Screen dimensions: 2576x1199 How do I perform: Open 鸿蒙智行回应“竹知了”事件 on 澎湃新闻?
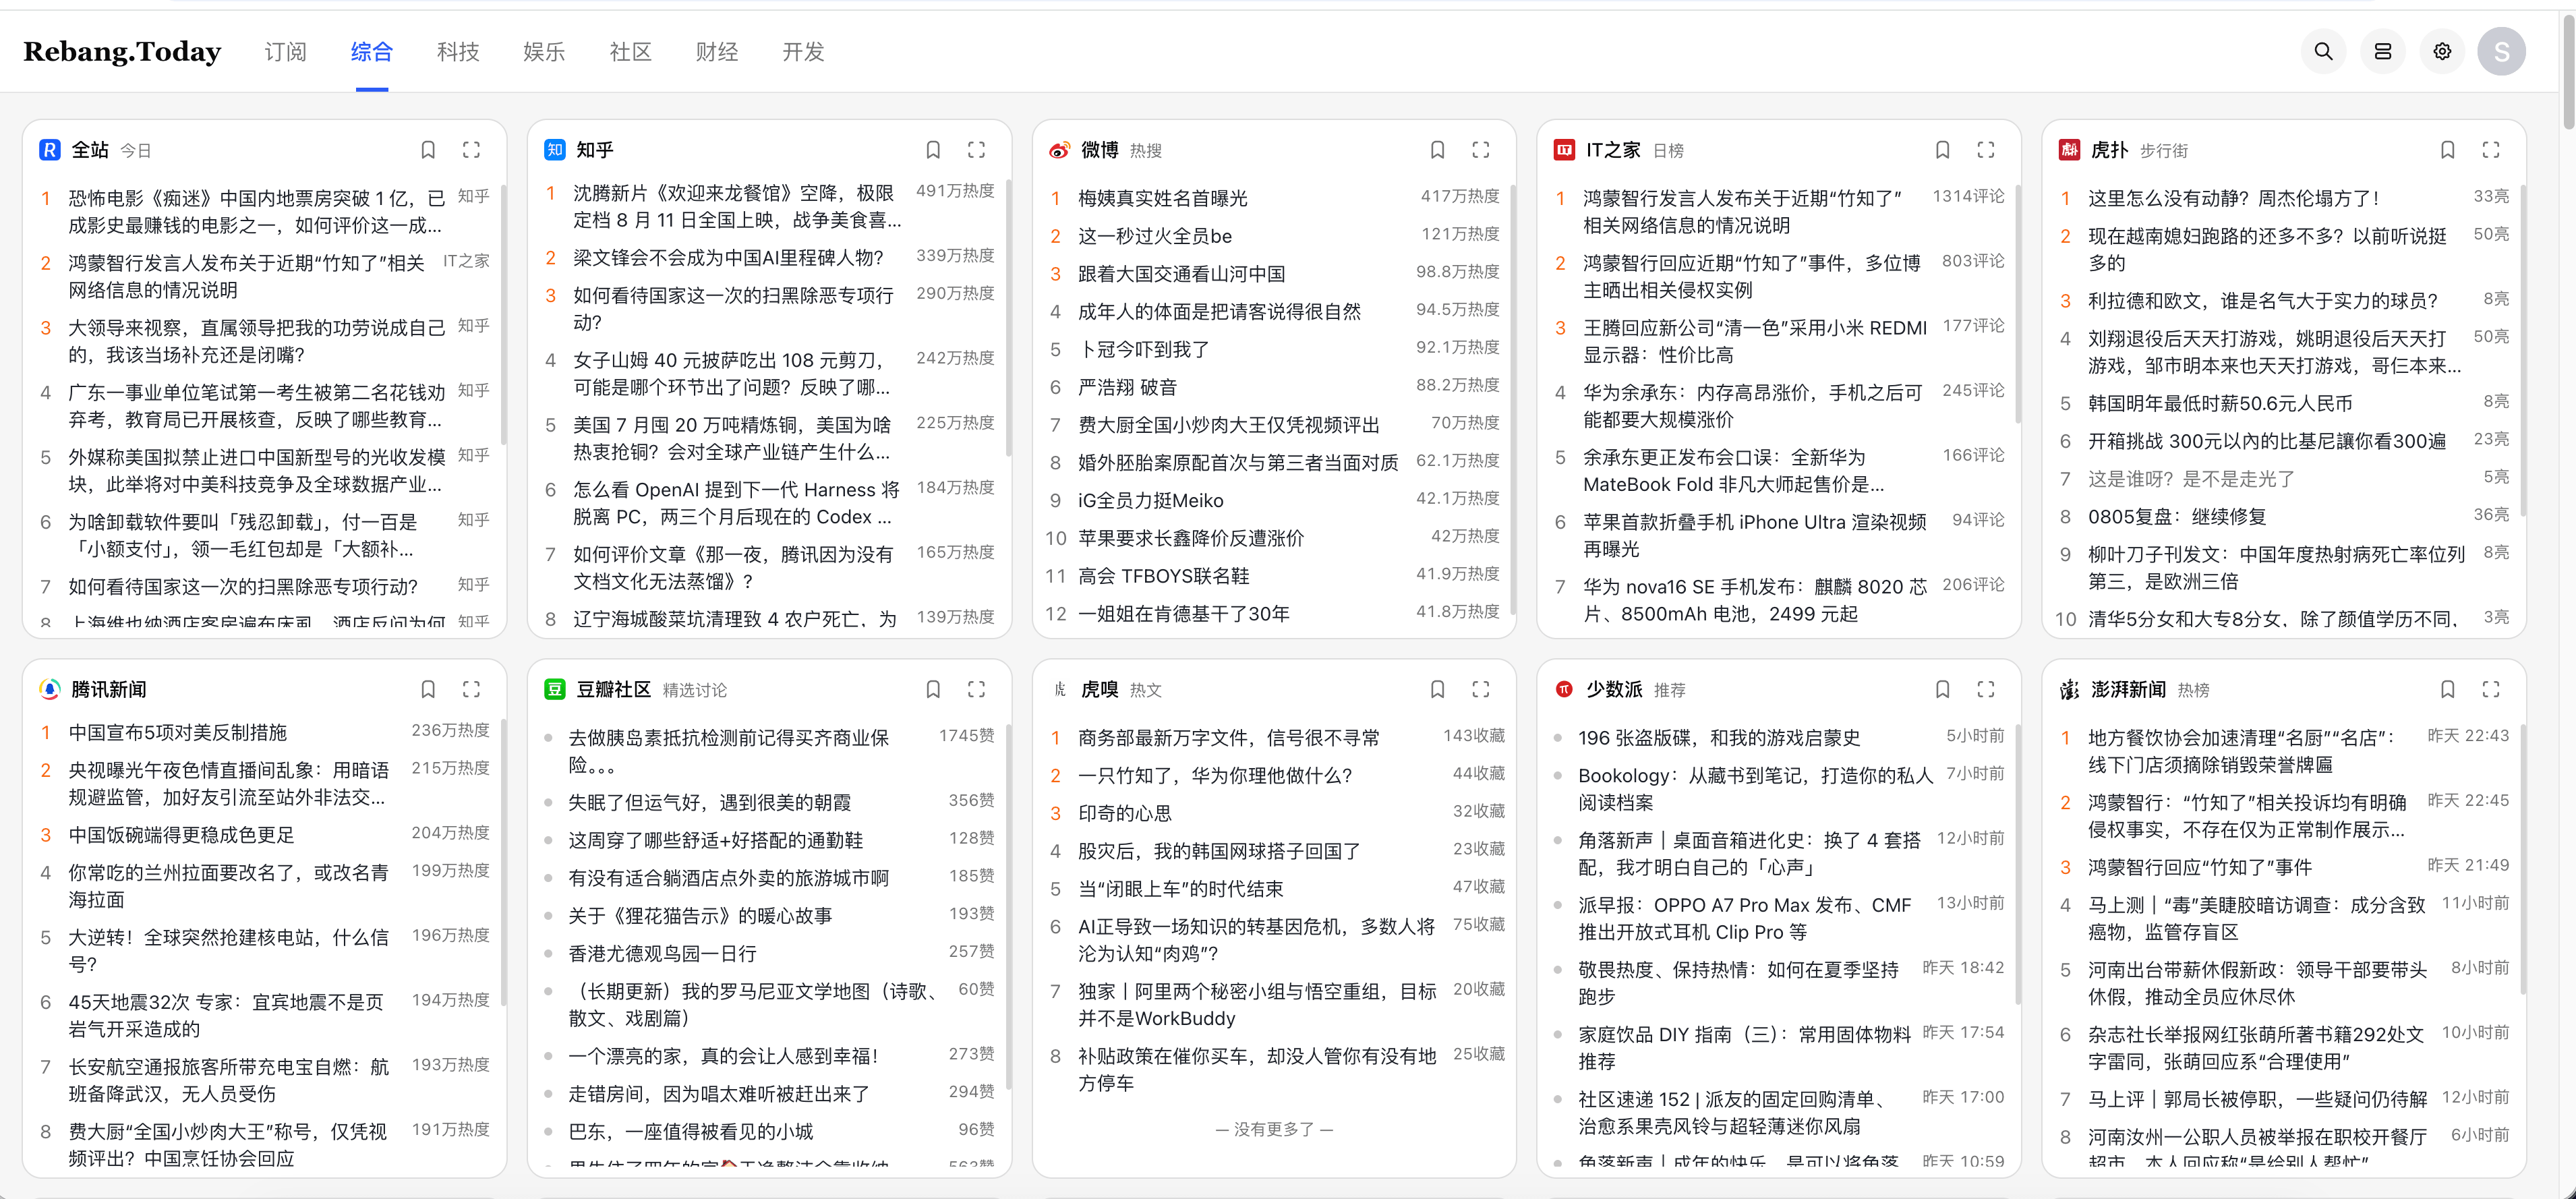point(2200,867)
